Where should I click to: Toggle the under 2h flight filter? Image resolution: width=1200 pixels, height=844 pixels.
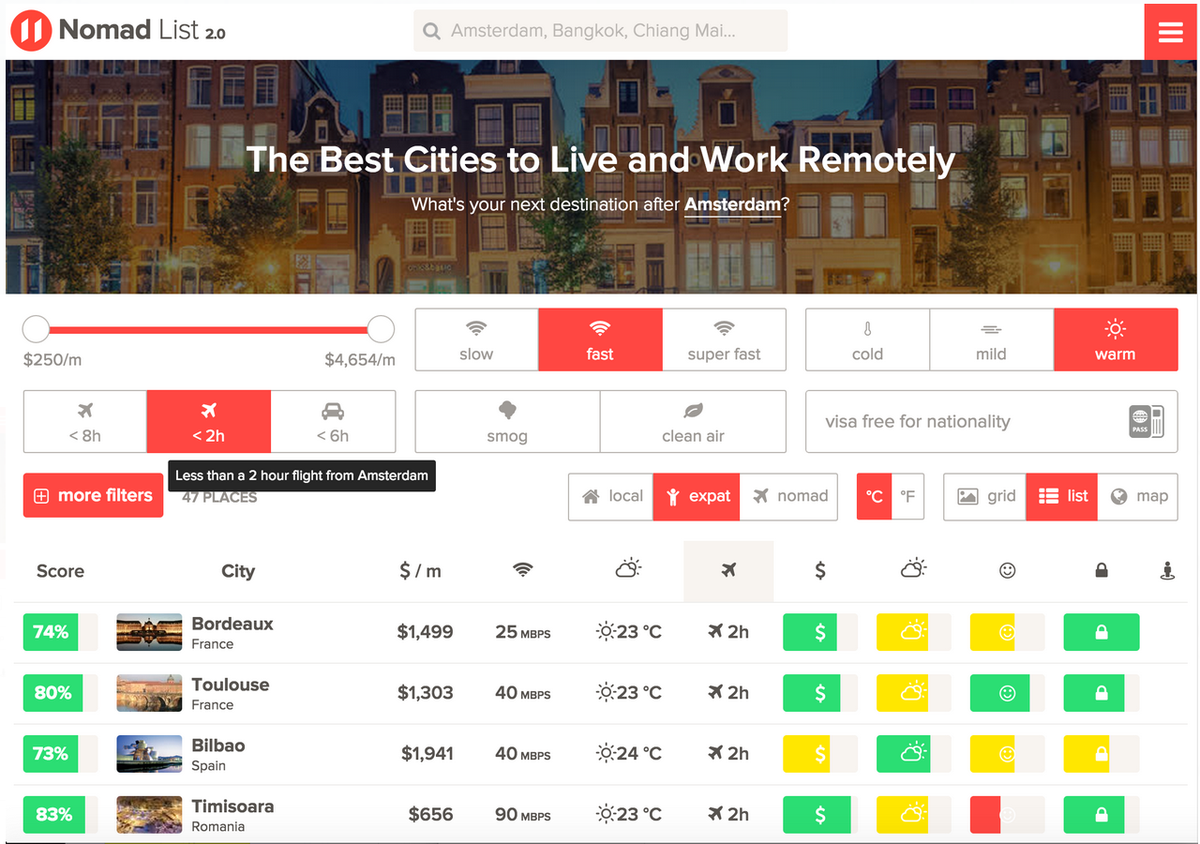[x=208, y=421]
